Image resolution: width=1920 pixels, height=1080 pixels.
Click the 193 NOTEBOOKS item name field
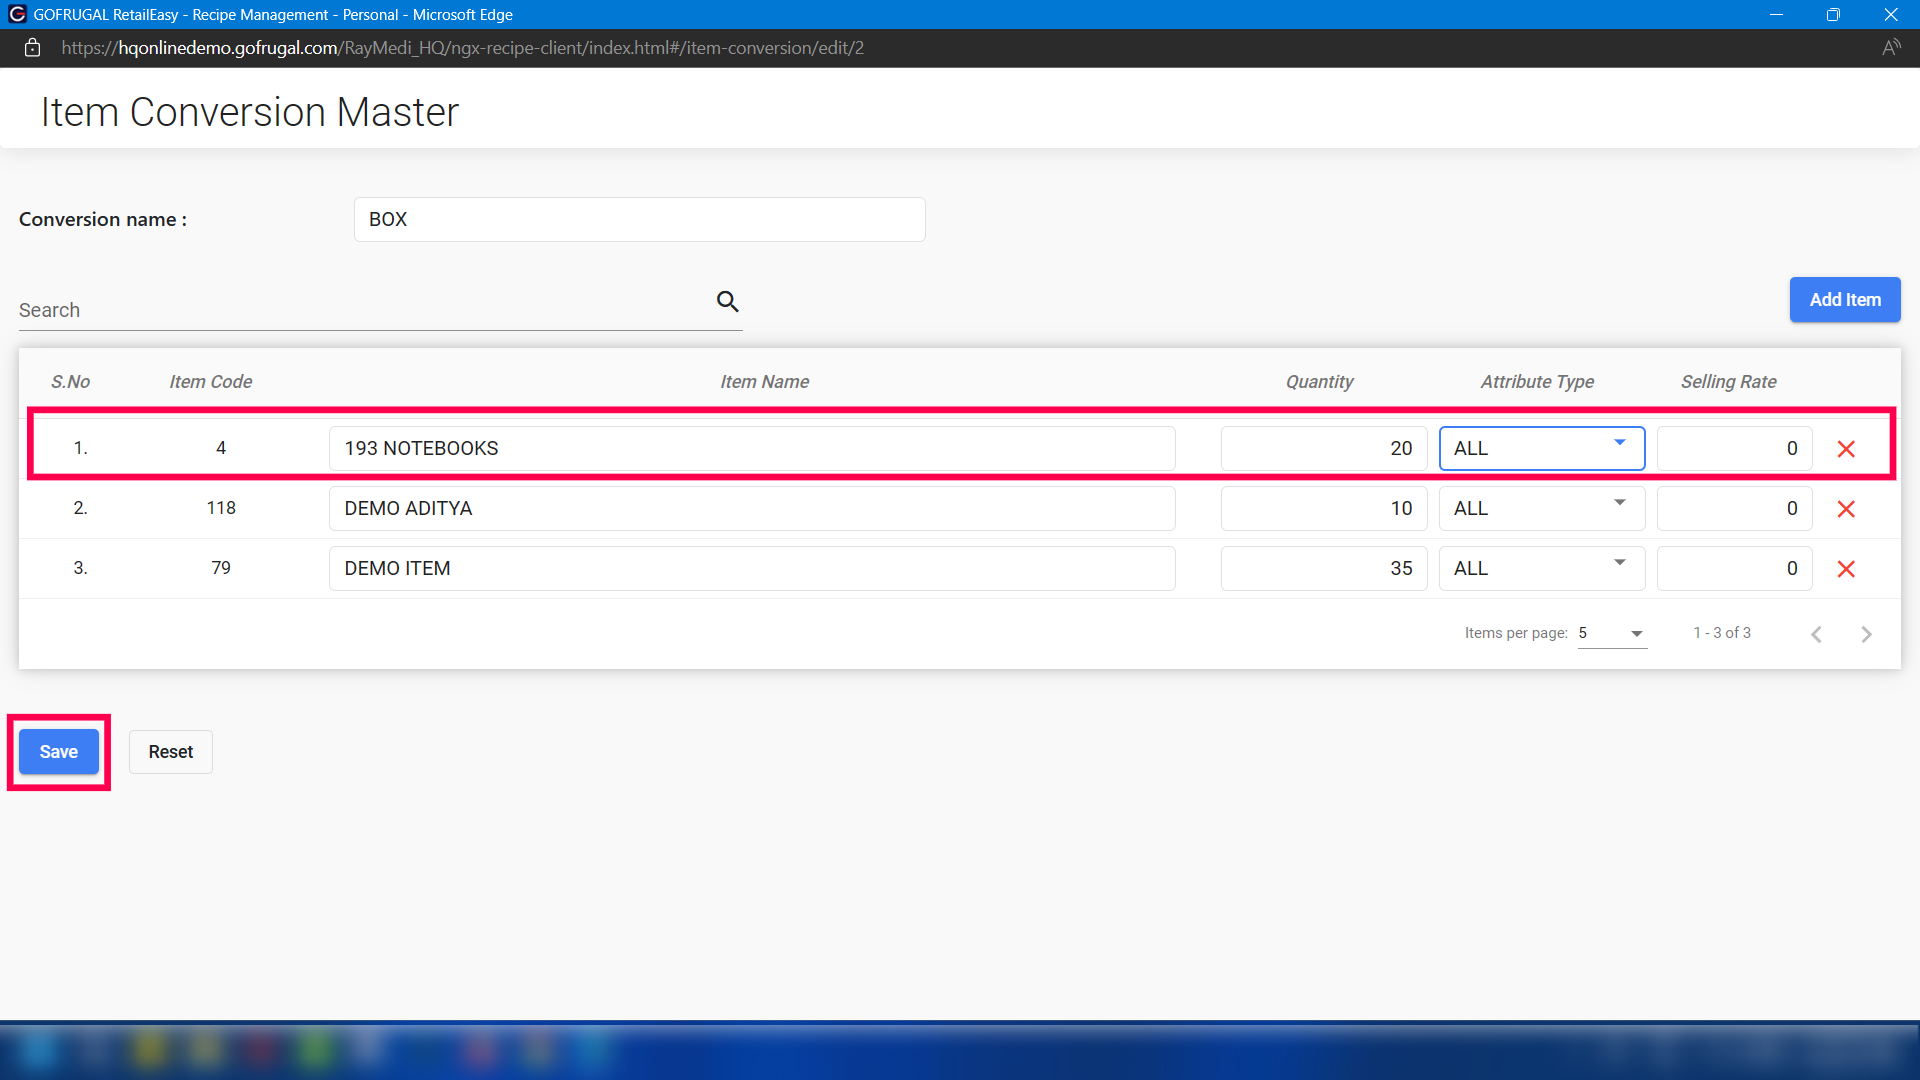tap(751, 448)
